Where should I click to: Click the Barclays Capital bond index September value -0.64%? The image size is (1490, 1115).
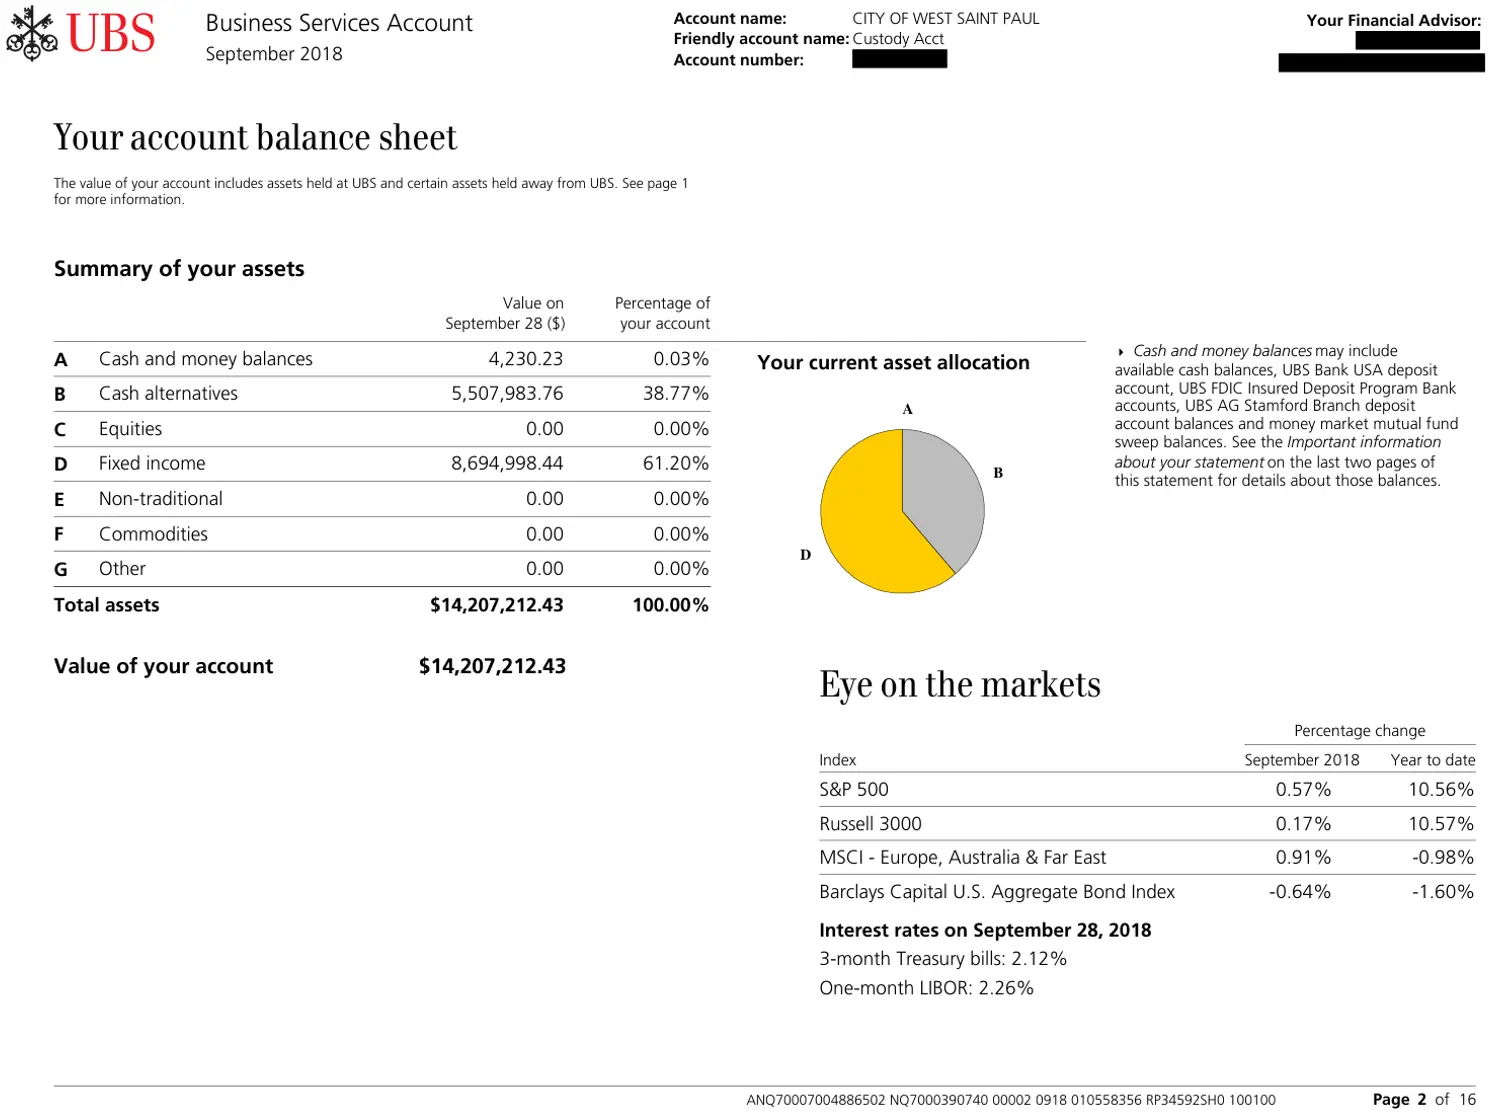1300,892
